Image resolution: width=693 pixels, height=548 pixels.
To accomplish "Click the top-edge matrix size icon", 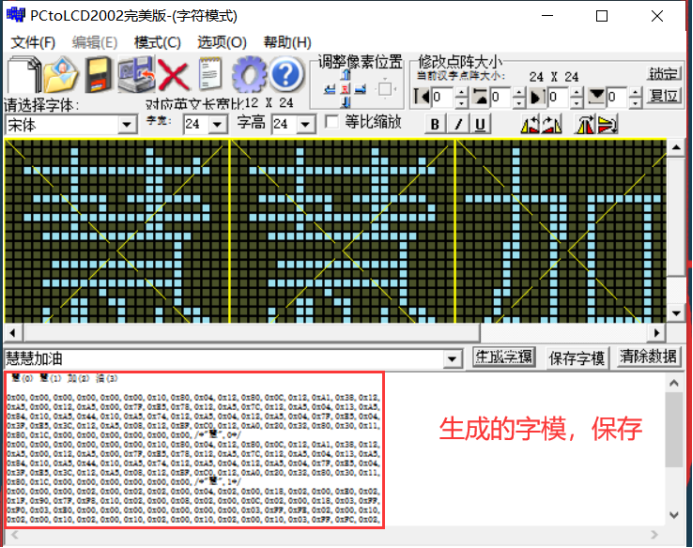I will pos(480,97).
